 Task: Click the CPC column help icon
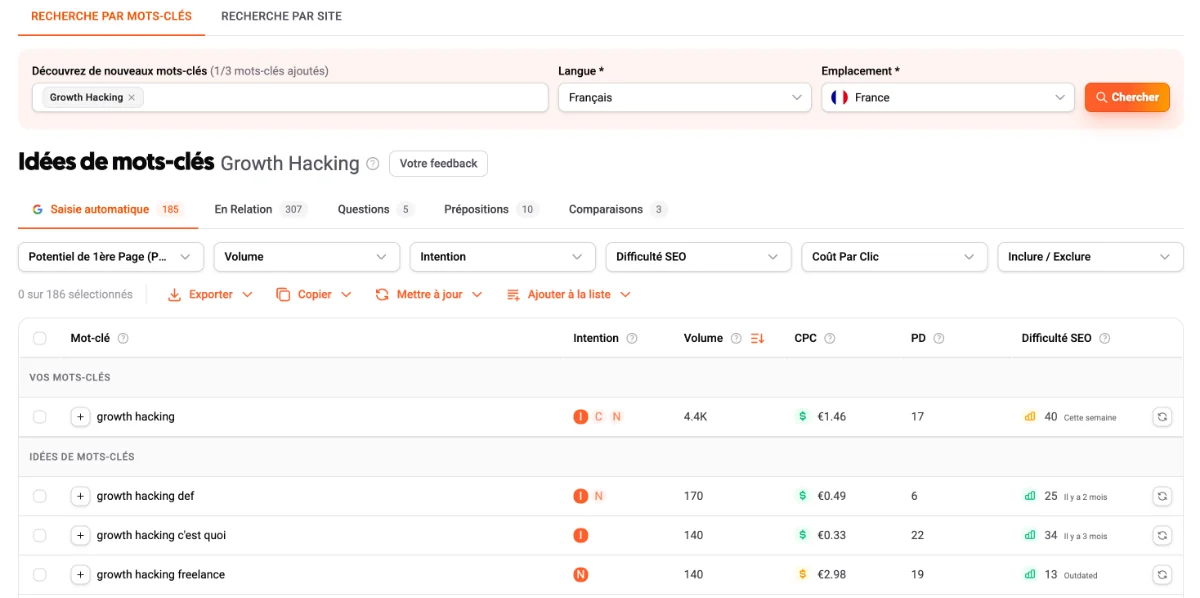(x=830, y=339)
